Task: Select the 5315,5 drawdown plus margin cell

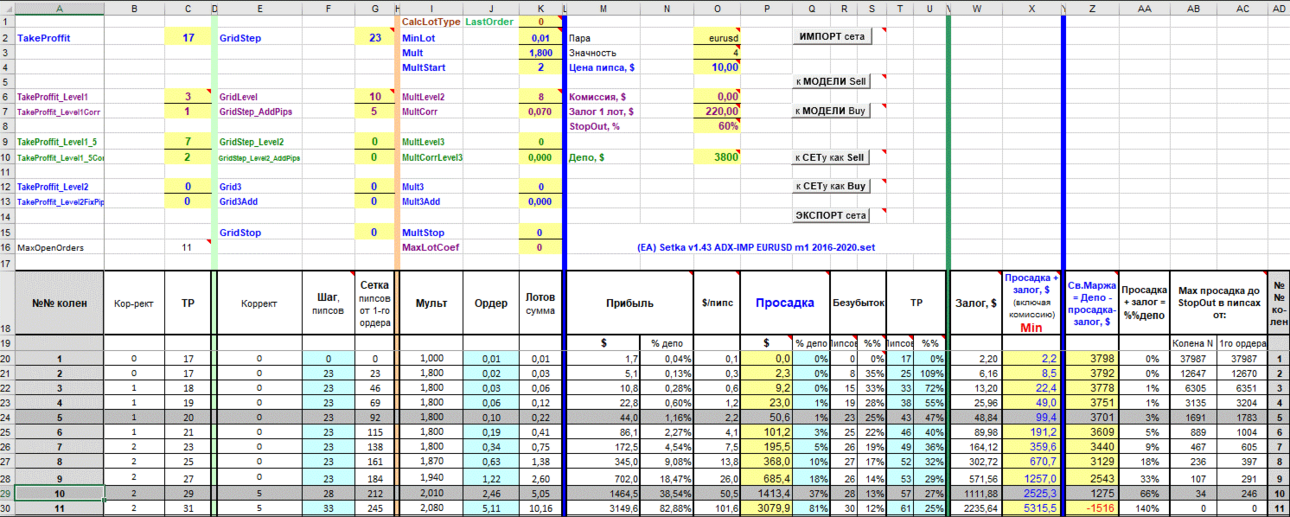Action: (1031, 507)
